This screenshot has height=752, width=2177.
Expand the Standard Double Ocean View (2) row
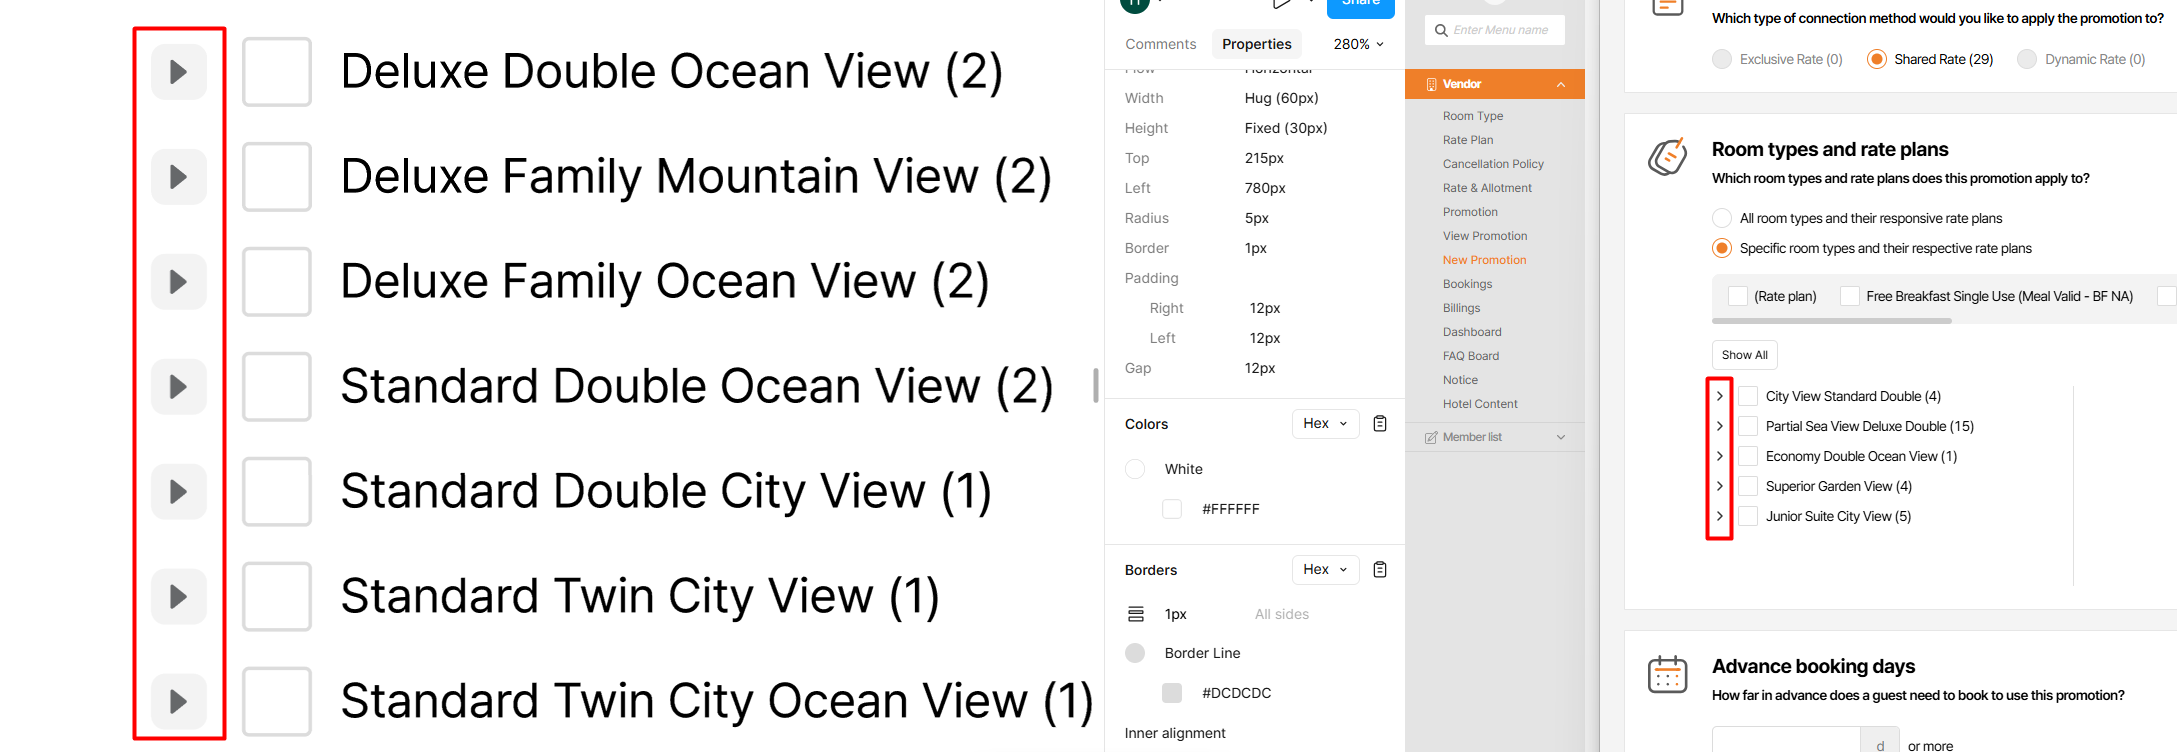pos(179,387)
